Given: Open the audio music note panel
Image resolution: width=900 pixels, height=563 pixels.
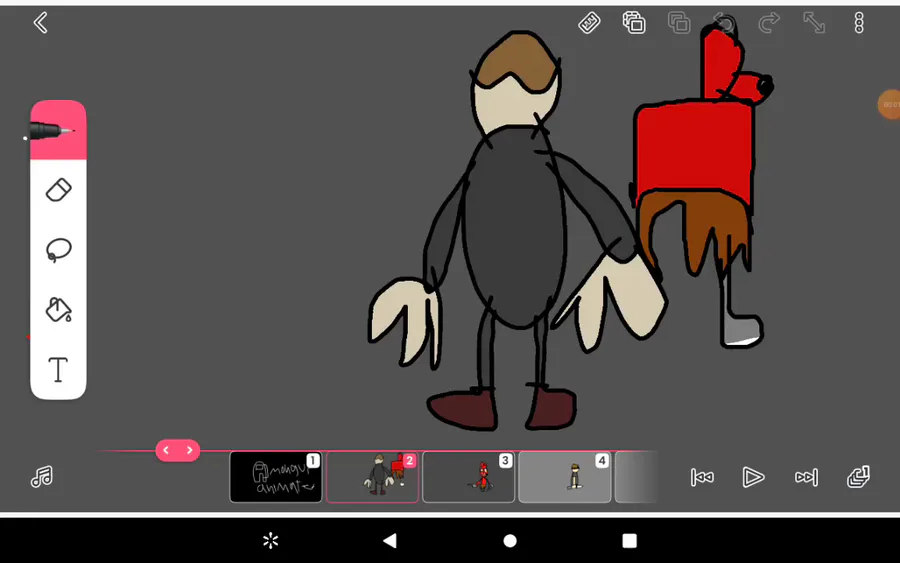Looking at the screenshot, I should point(42,476).
